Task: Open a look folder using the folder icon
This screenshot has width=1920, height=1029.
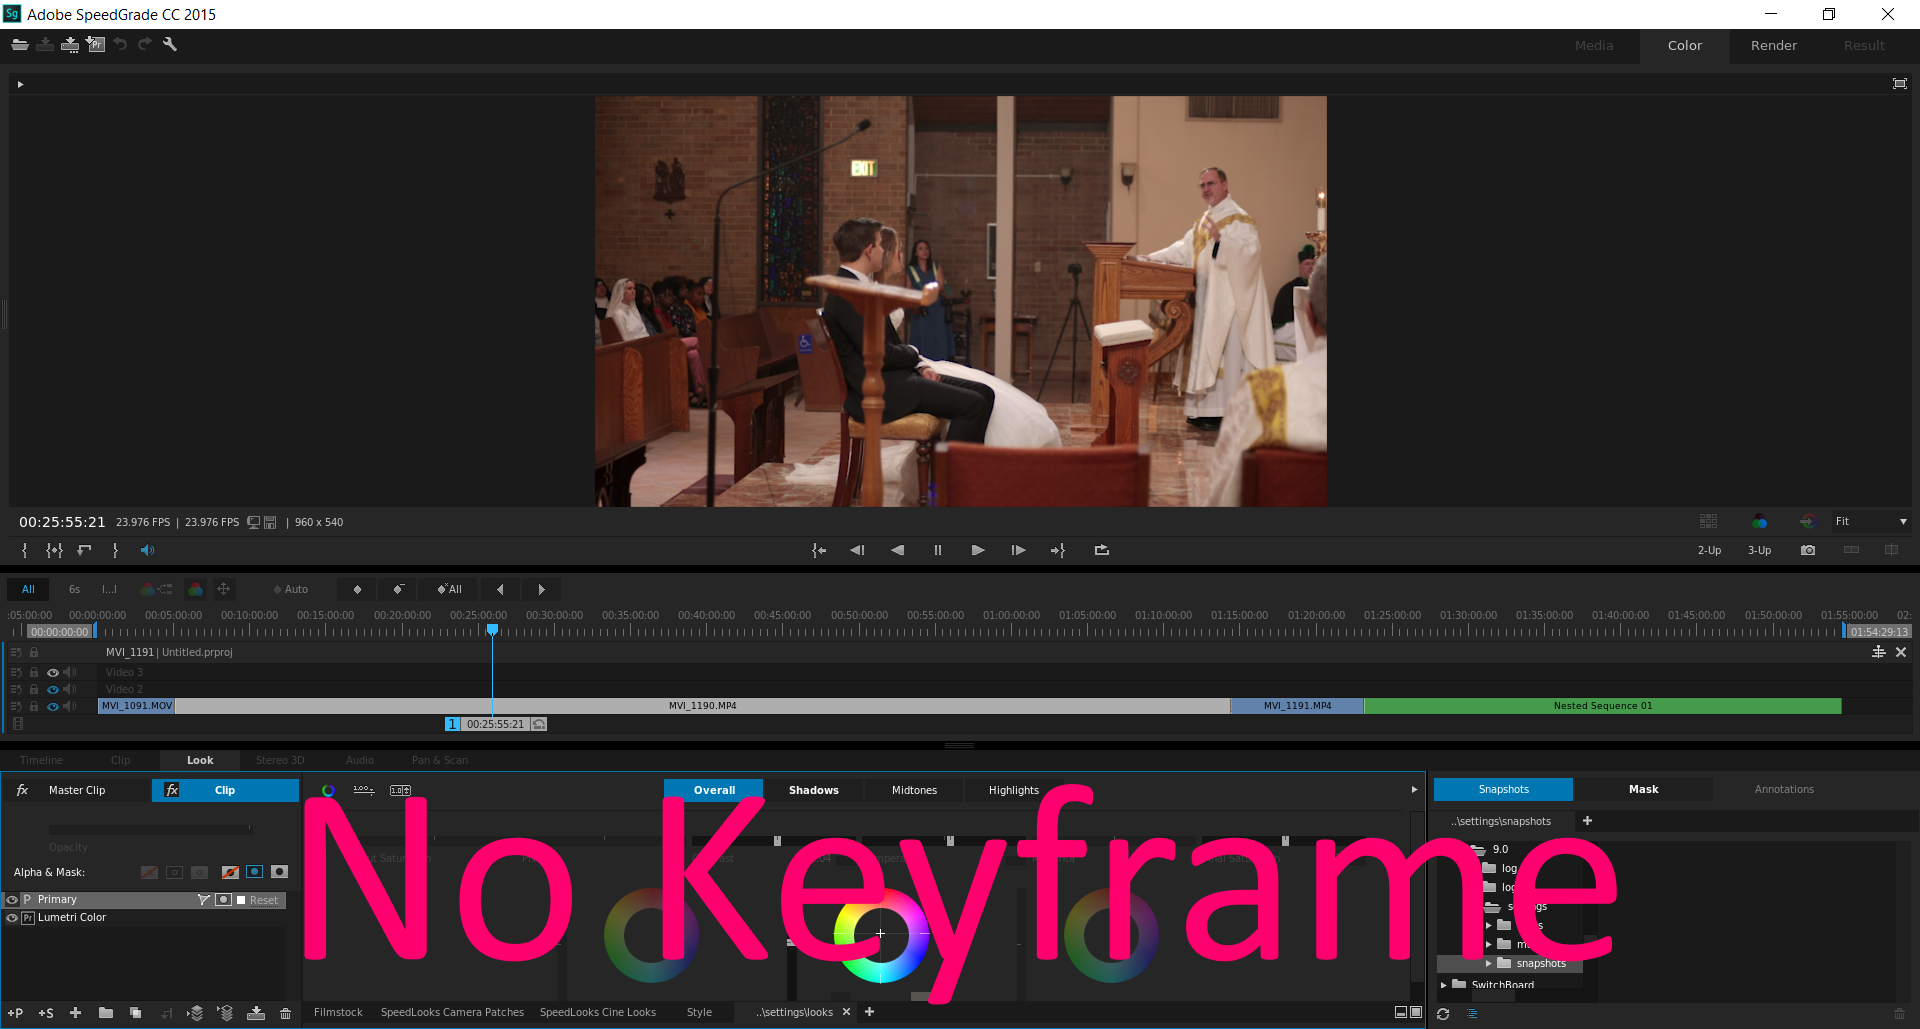Action: (x=105, y=1013)
